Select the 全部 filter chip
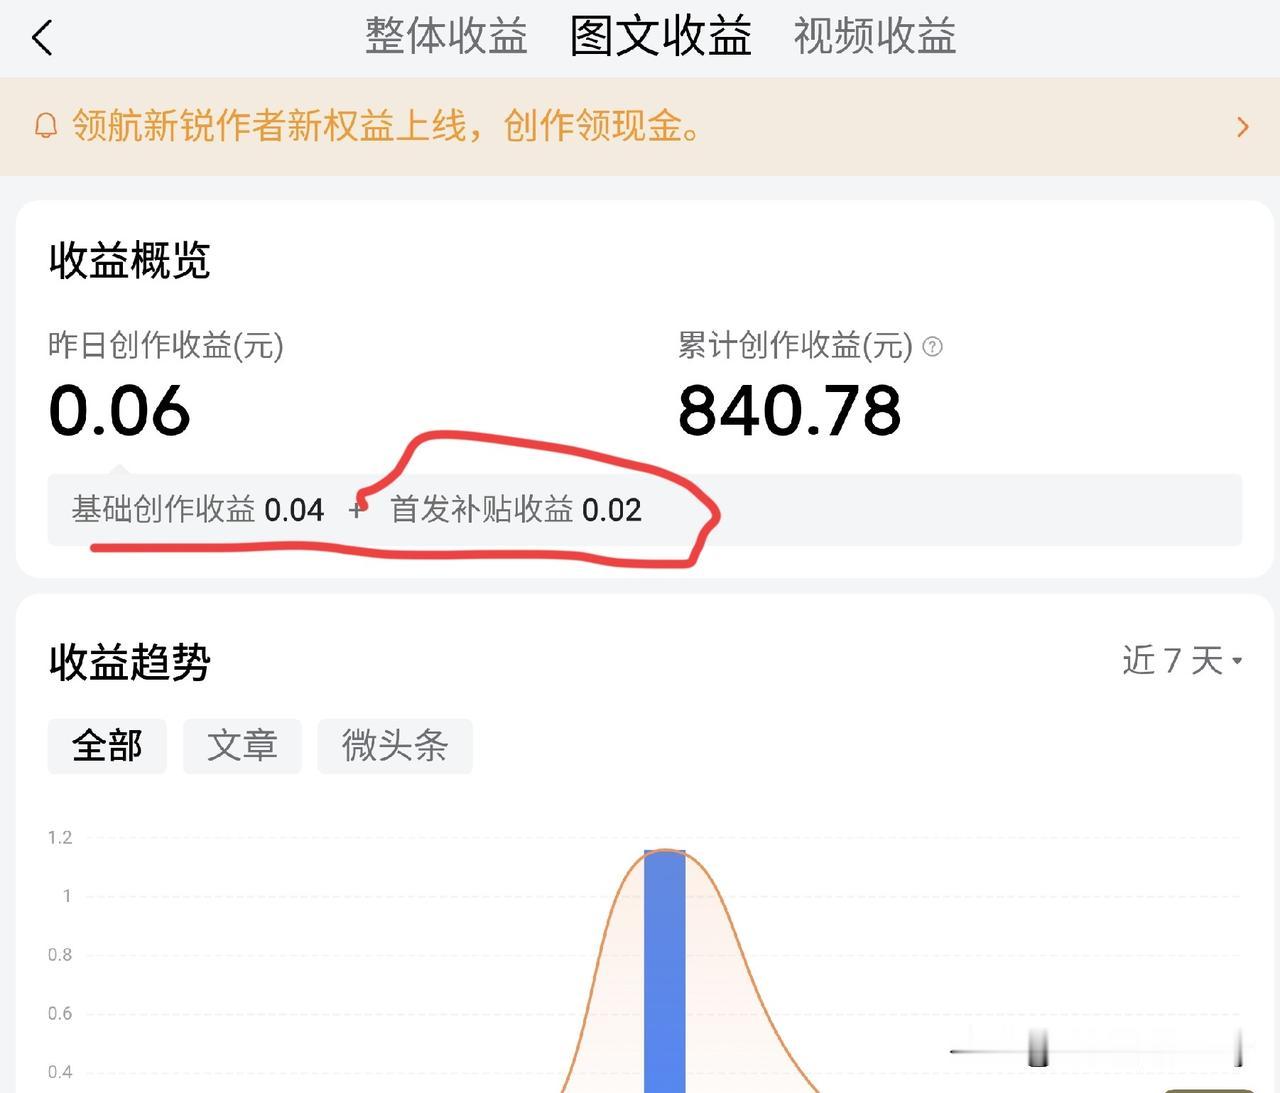 click(x=107, y=746)
